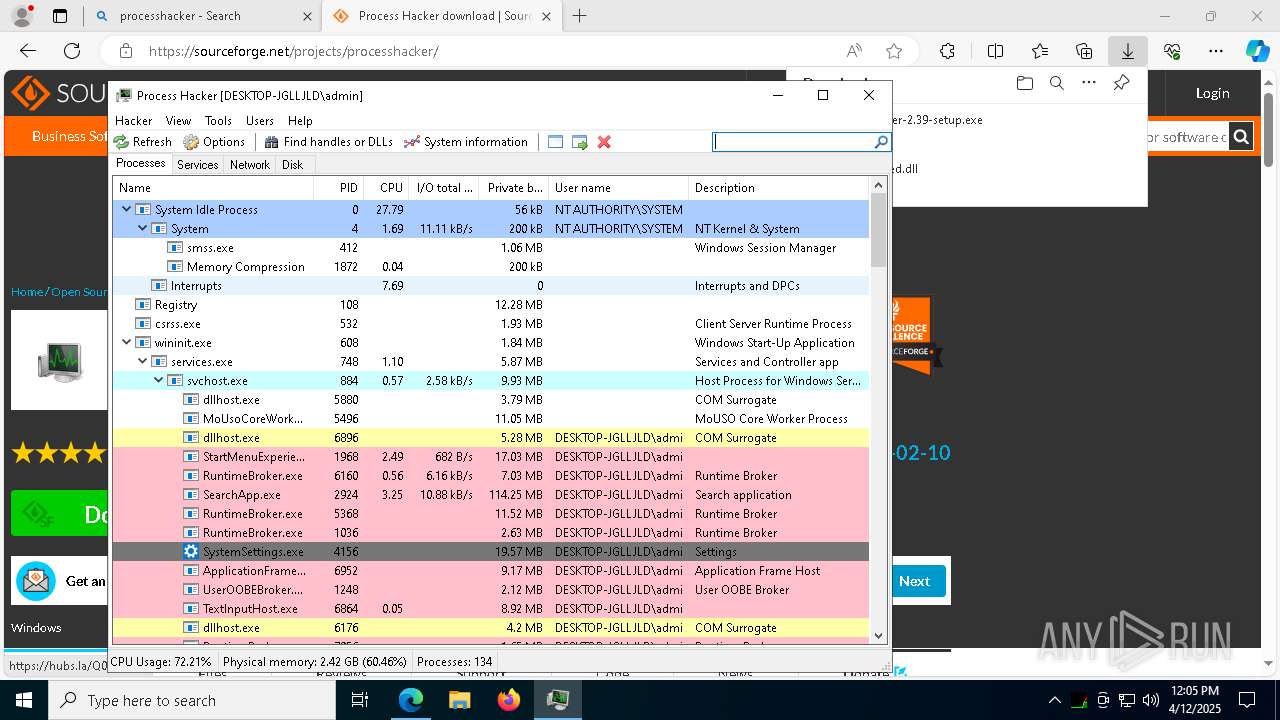Open the Hacker menu
This screenshot has height=720, width=1280.
(133, 120)
